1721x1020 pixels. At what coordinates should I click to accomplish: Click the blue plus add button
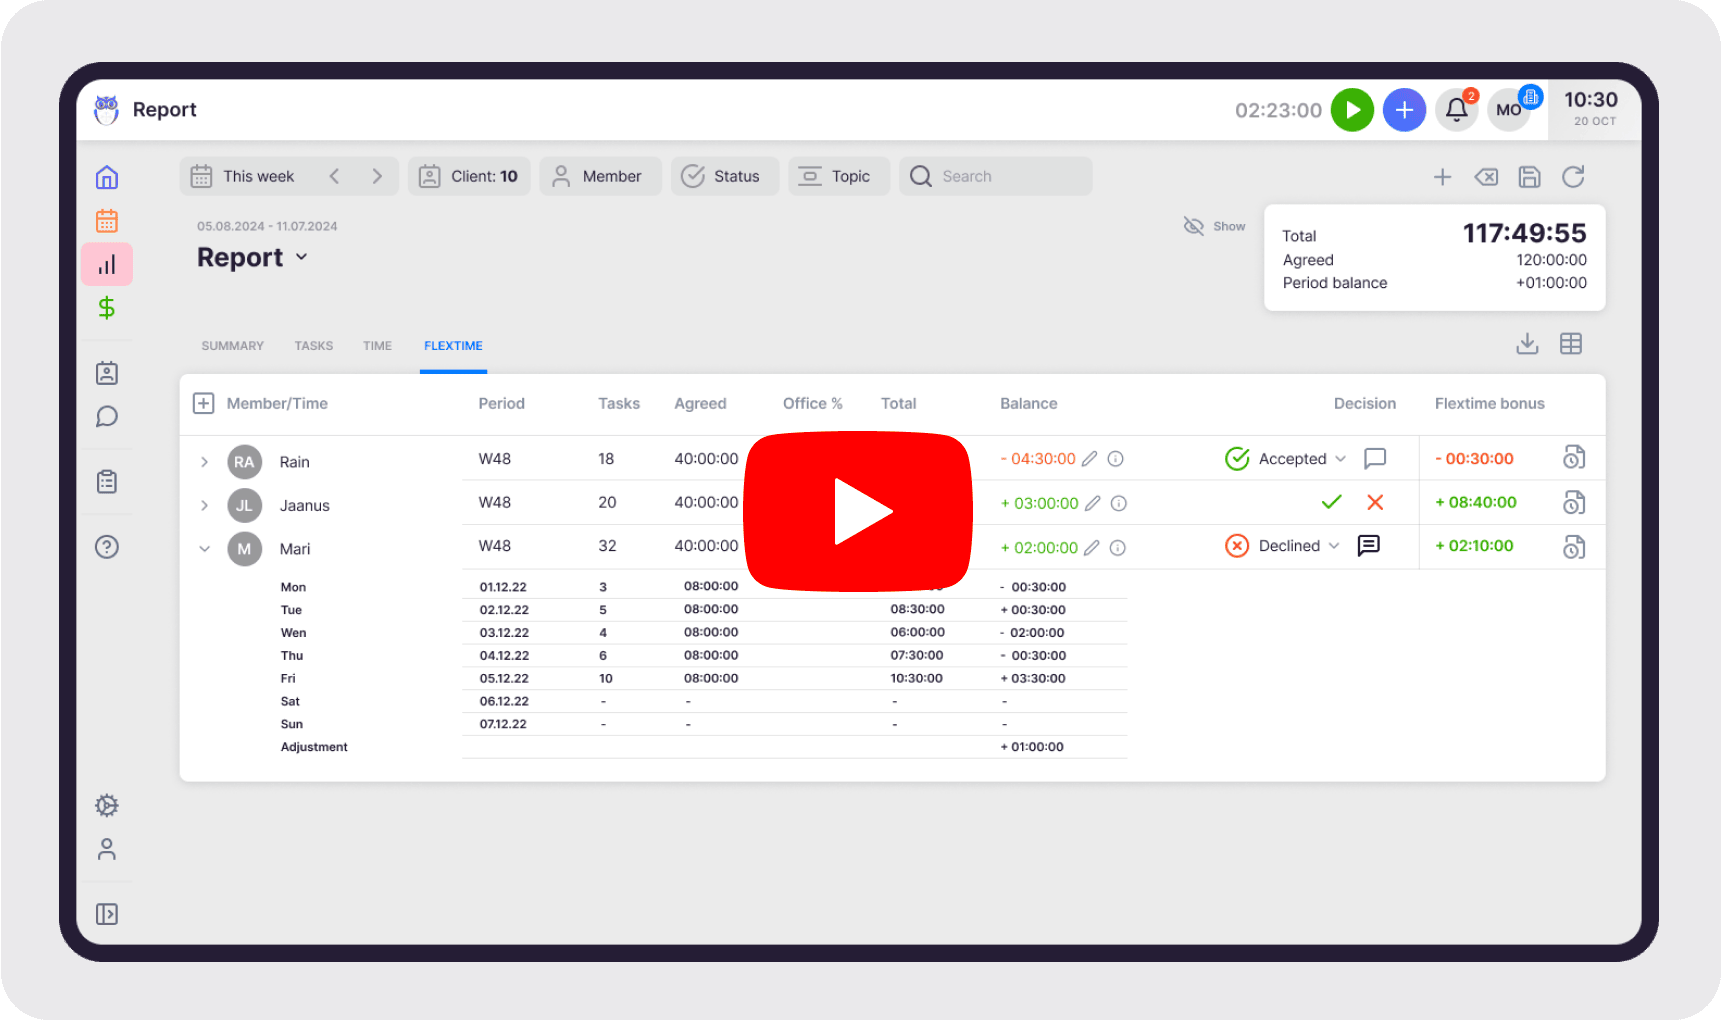[1404, 110]
